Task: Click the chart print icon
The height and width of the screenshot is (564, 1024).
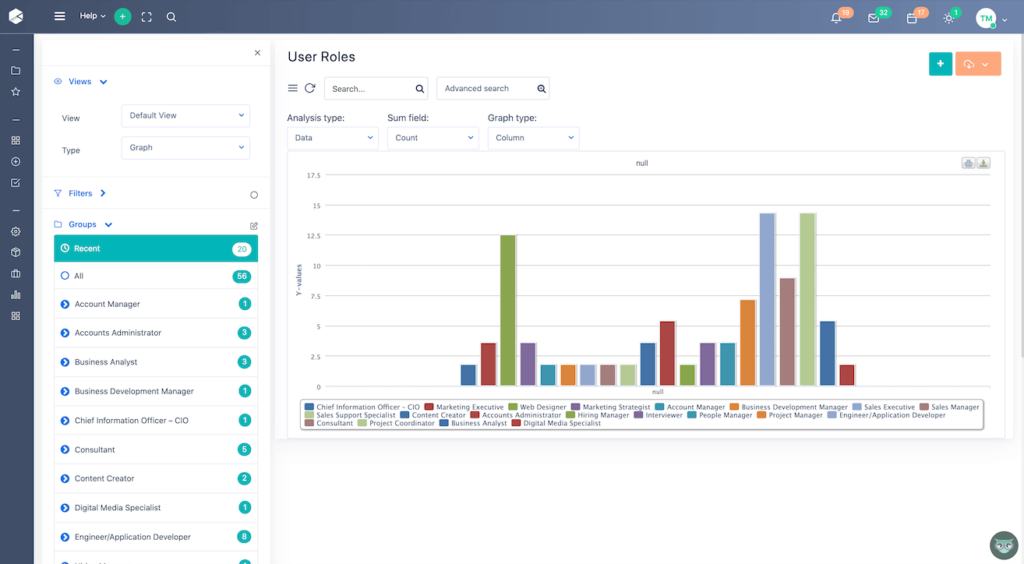Action: pyautogui.click(x=968, y=163)
